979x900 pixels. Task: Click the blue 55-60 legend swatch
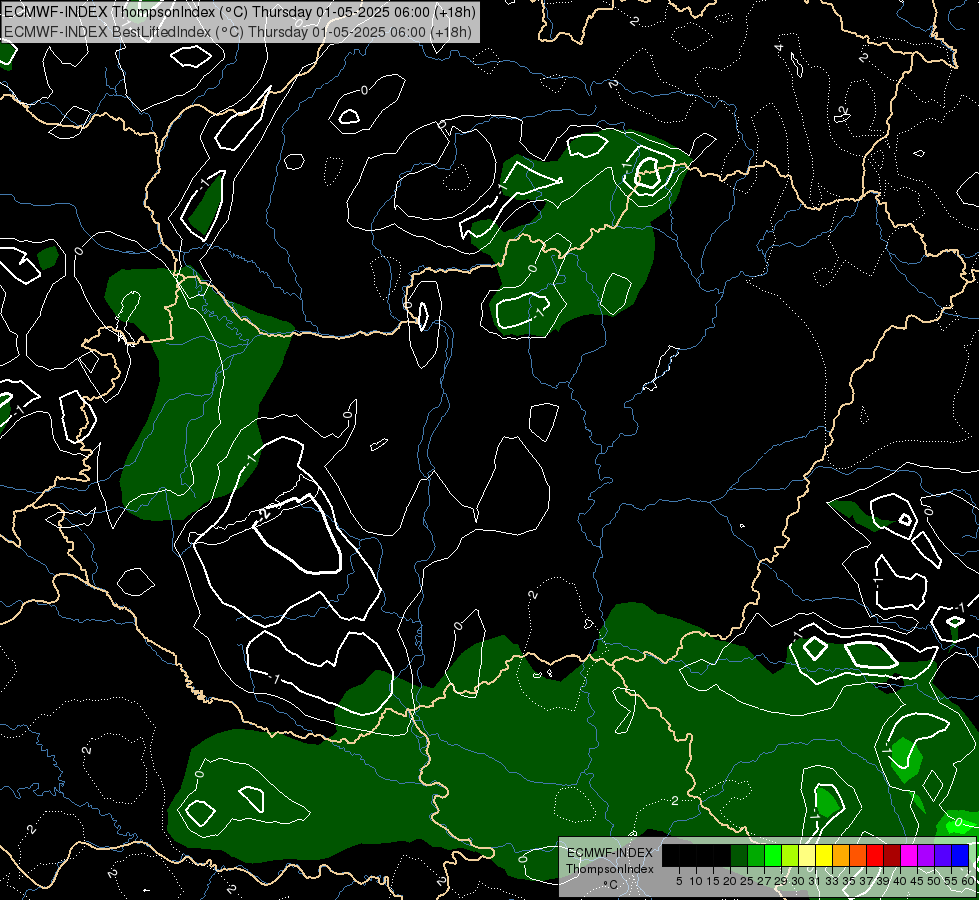tap(960, 855)
